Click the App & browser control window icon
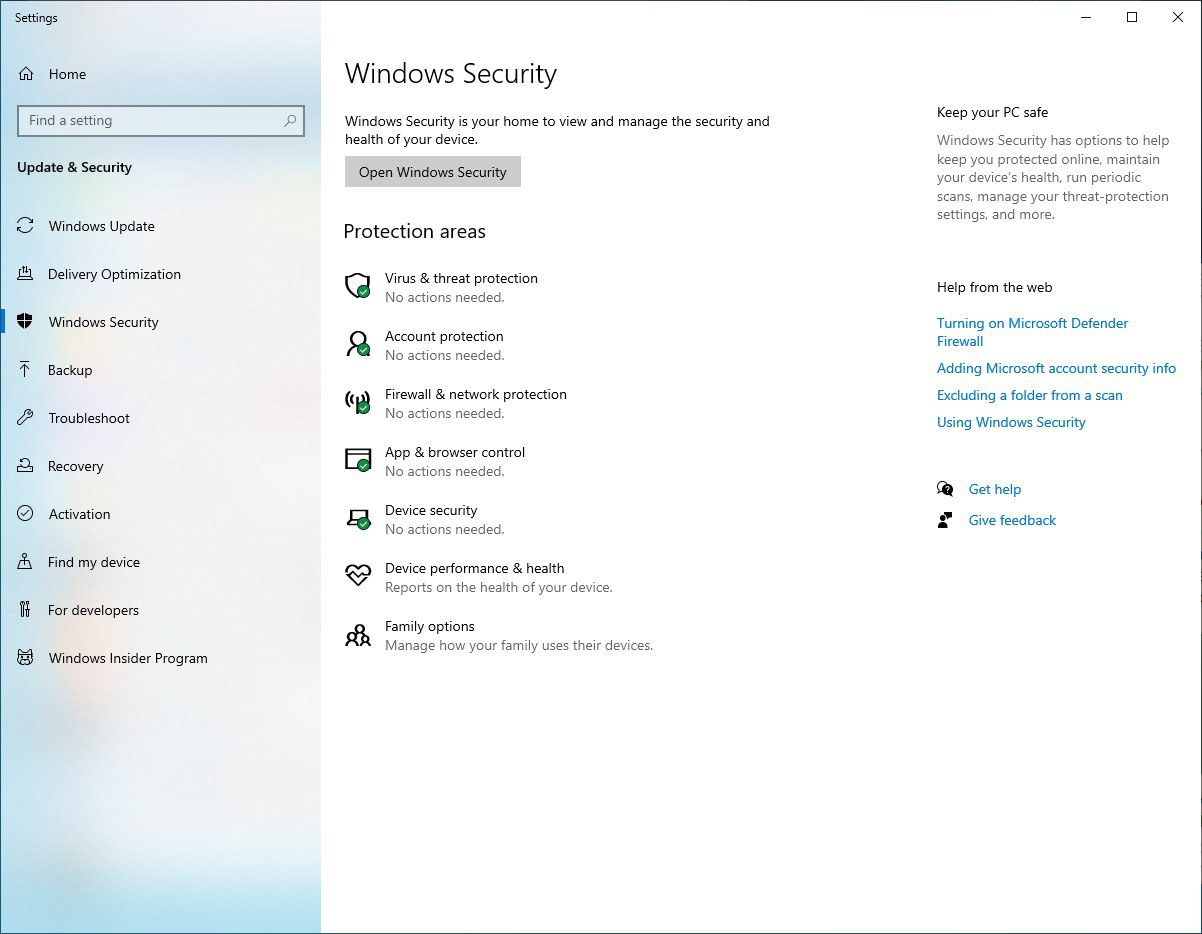 tap(358, 461)
